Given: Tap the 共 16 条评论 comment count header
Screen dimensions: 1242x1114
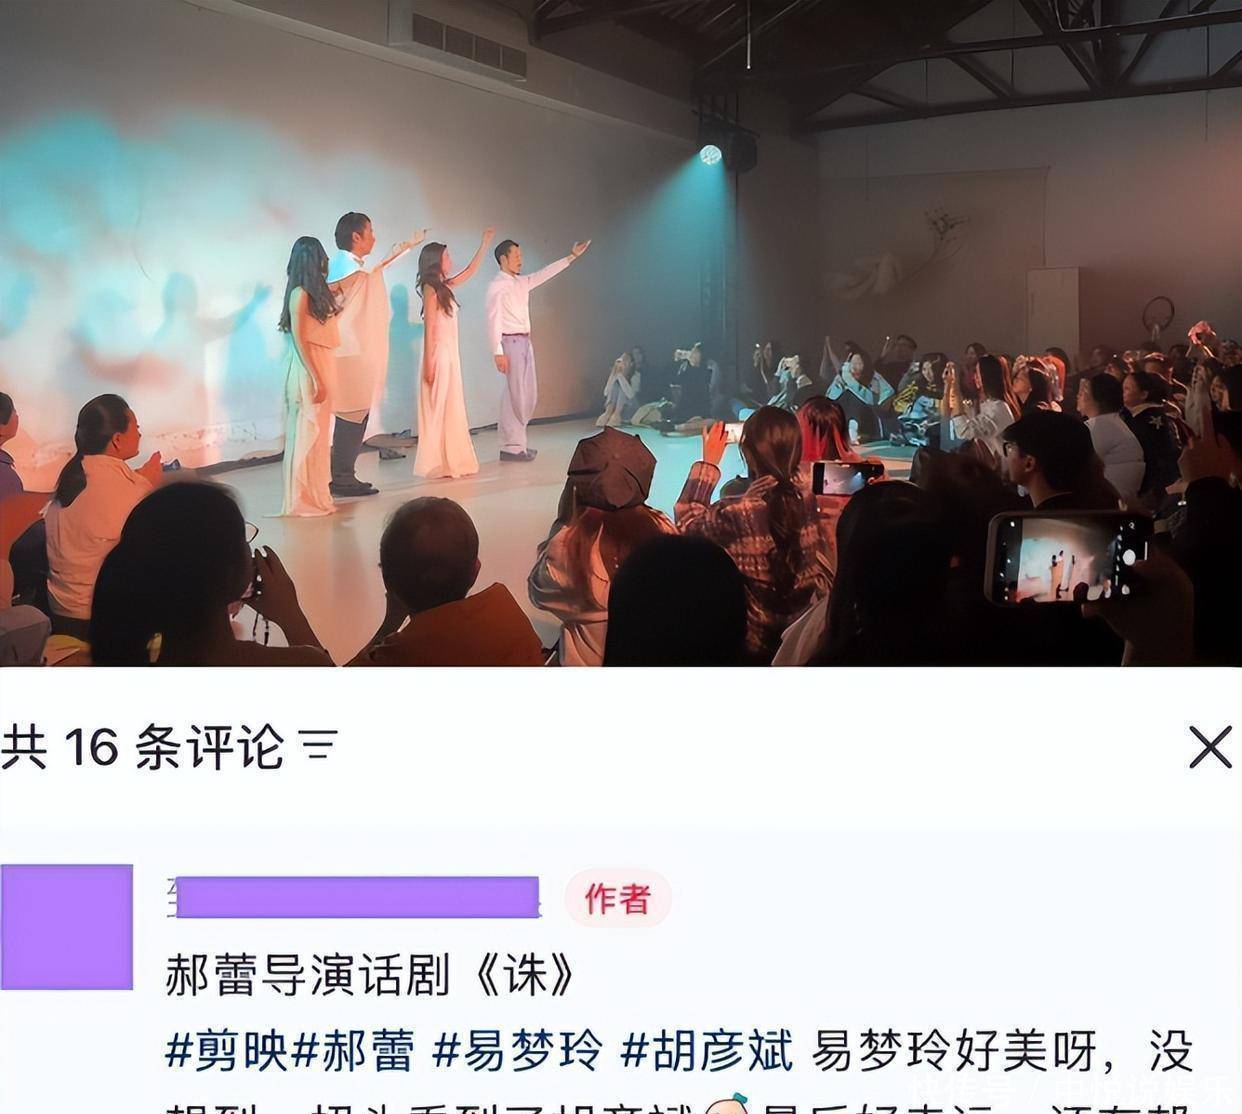Looking at the screenshot, I should tap(142, 747).
